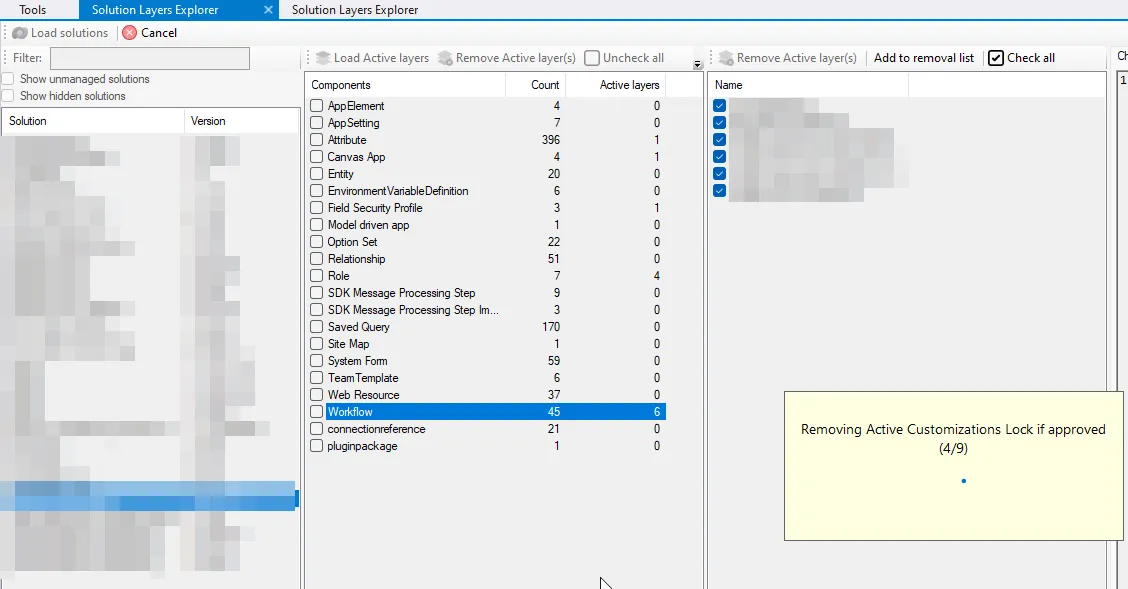This screenshot has height=589, width=1128.
Task: Click the Cancel button label
Action: pos(159,33)
